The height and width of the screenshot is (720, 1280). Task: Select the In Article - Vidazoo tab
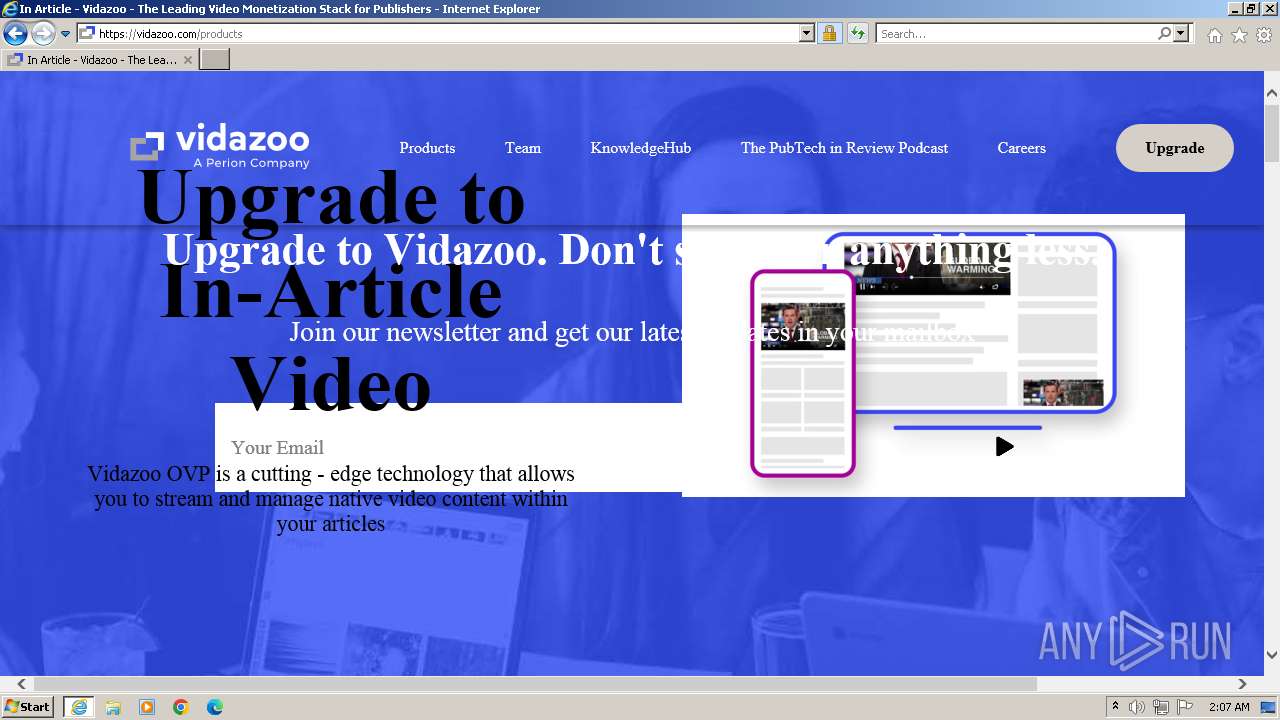click(x=100, y=60)
